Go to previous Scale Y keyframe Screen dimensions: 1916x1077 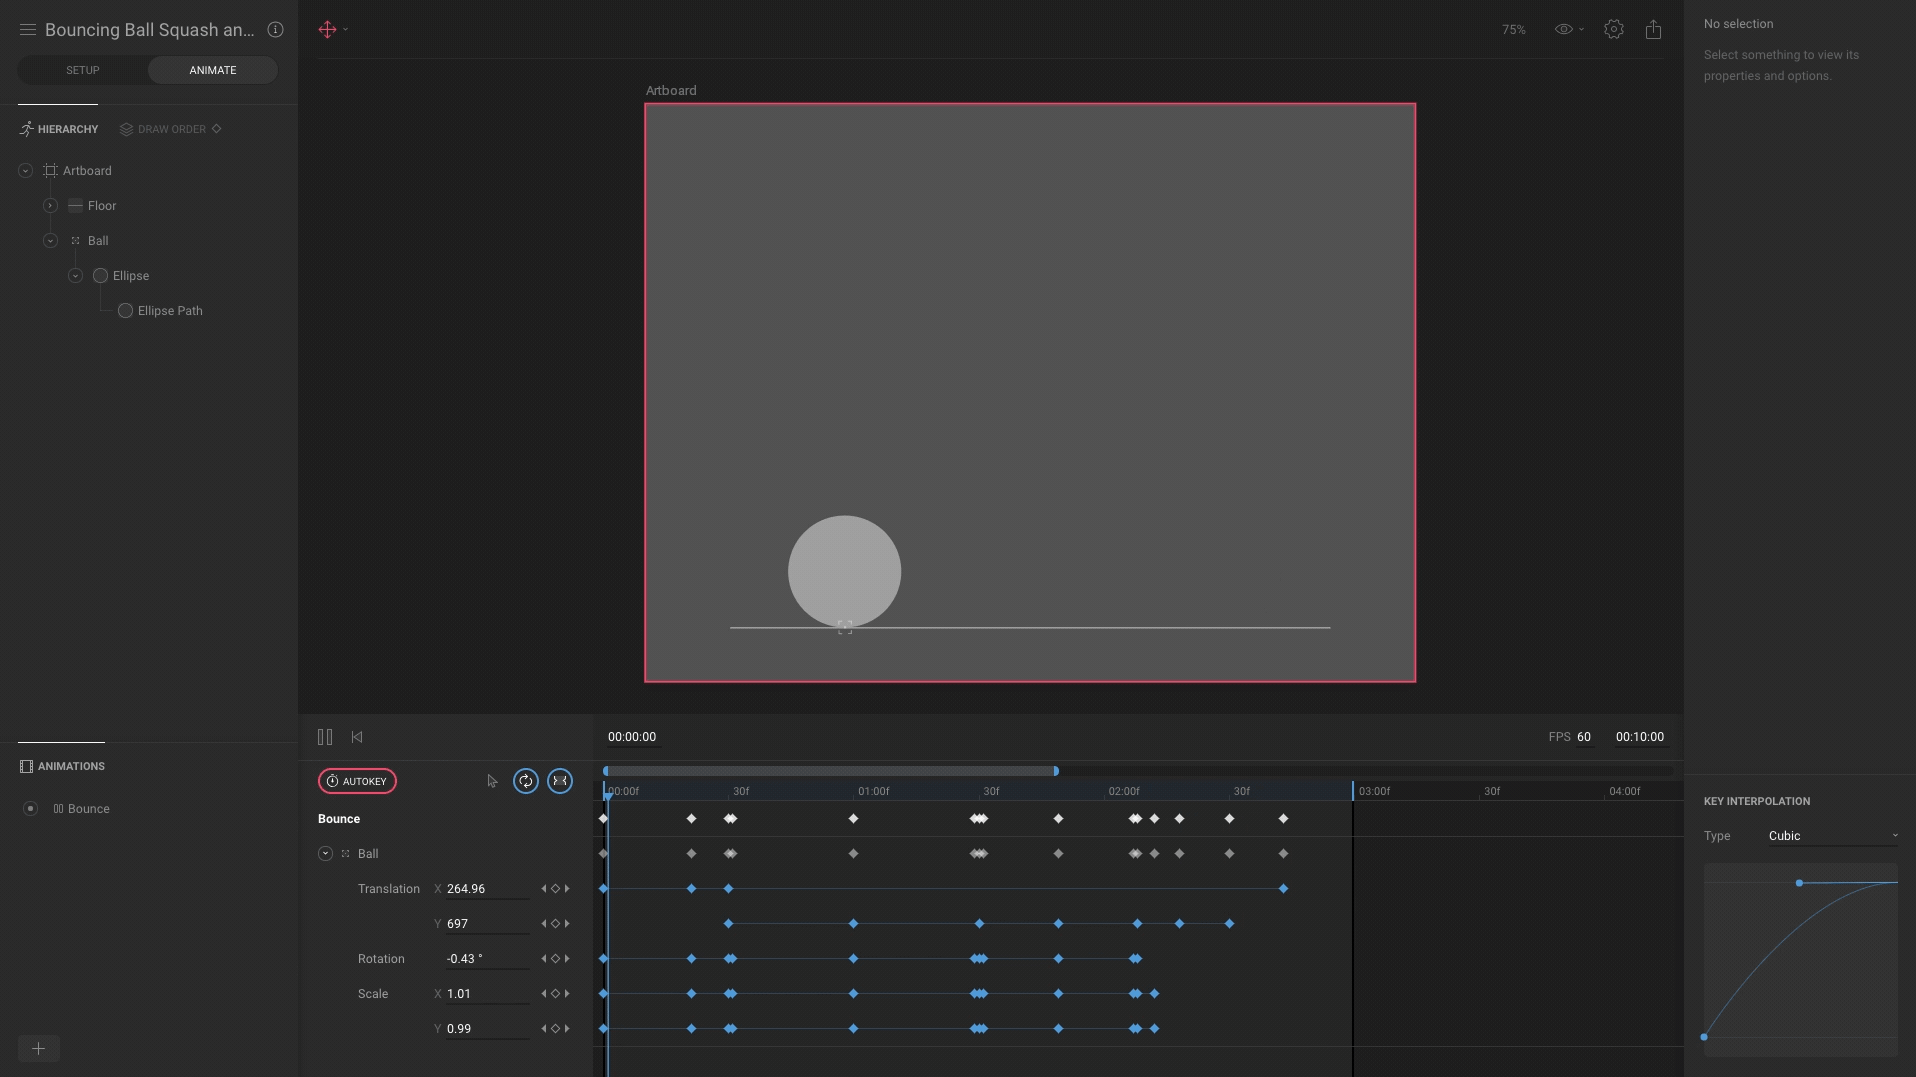pos(544,1029)
